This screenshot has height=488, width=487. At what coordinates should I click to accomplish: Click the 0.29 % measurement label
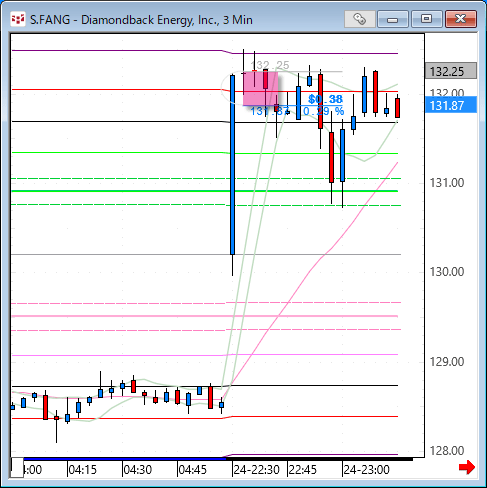point(324,111)
